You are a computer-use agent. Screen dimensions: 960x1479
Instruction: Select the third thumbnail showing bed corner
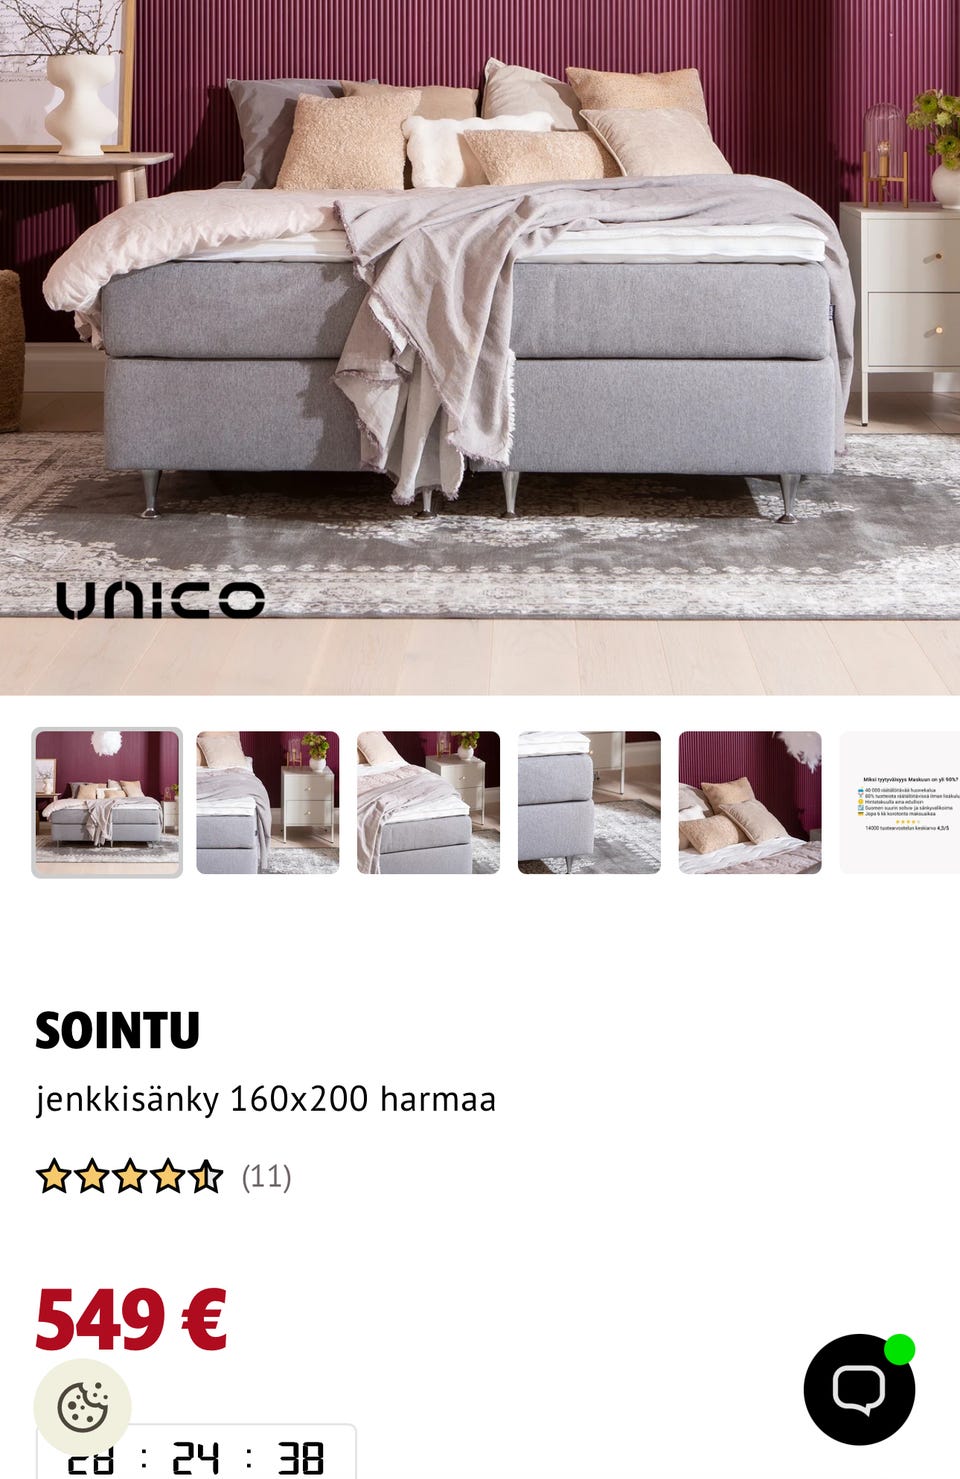coord(428,803)
